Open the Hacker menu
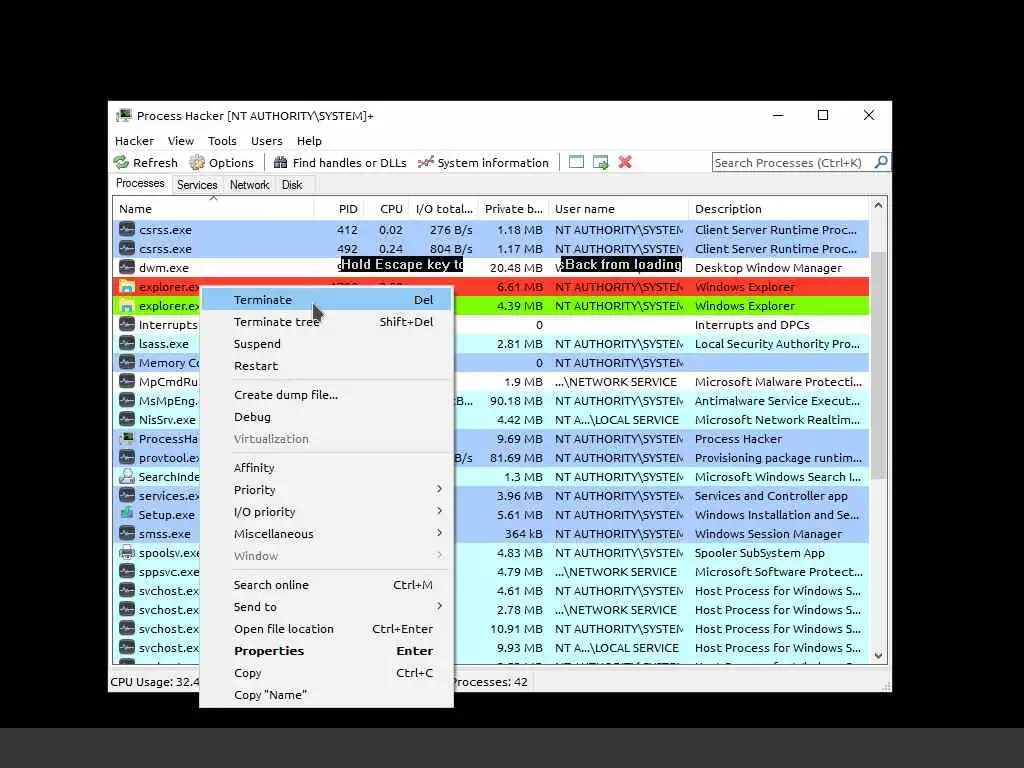The height and width of the screenshot is (768, 1024). point(135,141)
